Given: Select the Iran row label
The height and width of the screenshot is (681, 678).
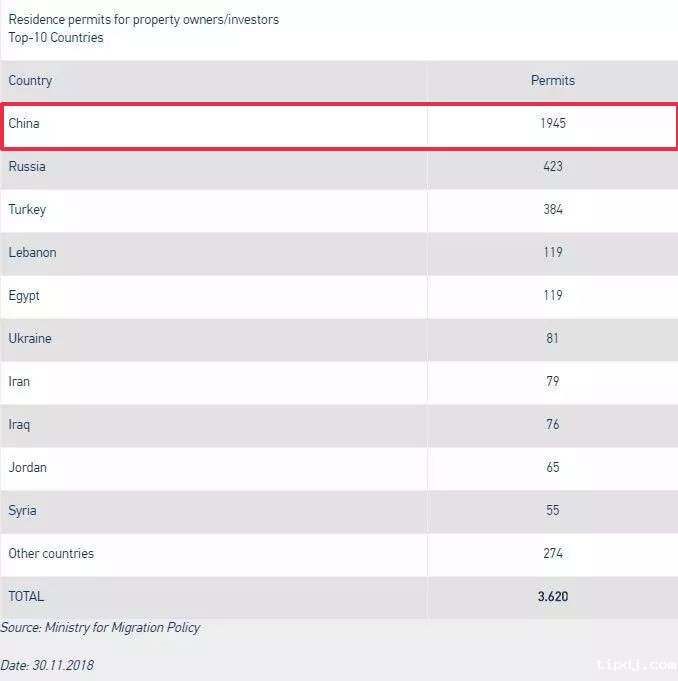Looking at the screenshot, I should click(19, 381).
